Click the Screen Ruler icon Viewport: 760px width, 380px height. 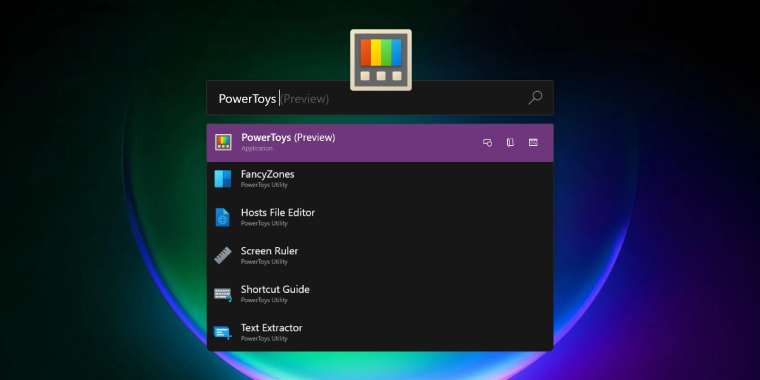coord(223,255)
